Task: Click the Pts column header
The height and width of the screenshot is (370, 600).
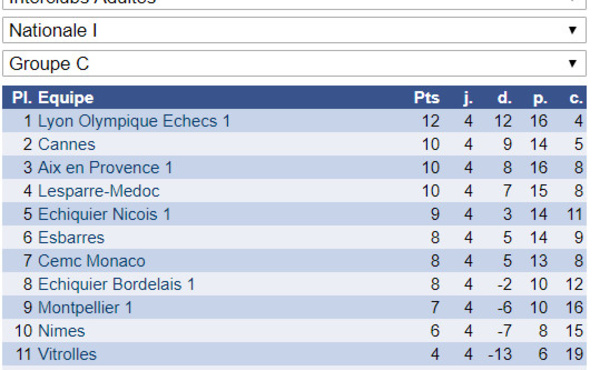Action: 427,98
